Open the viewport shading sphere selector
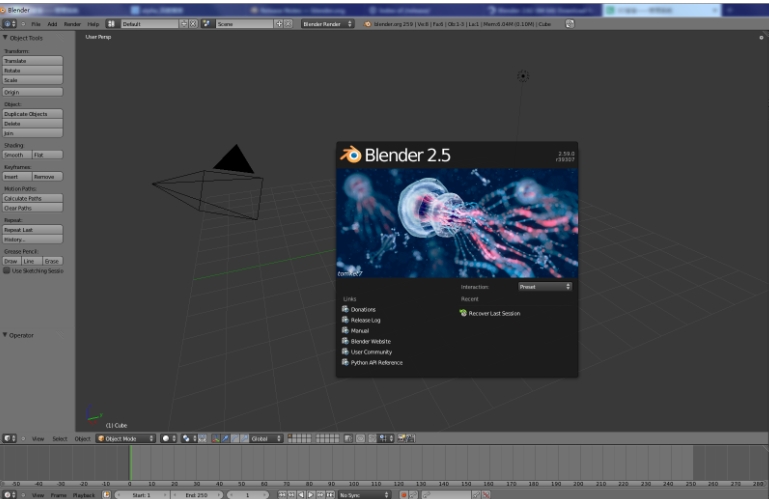The width and height of the screenshot is (769, 499). coord(169,438)
